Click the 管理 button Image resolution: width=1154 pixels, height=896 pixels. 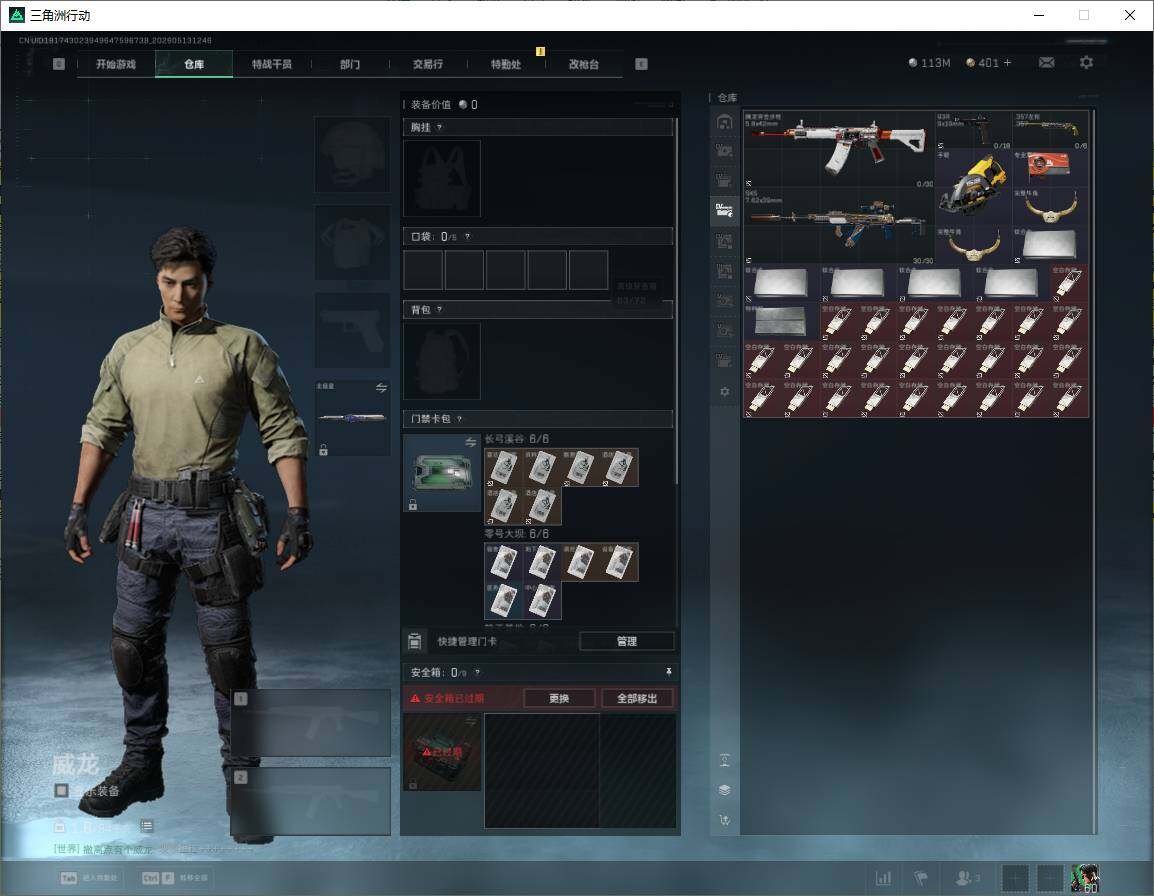[627, 641]
